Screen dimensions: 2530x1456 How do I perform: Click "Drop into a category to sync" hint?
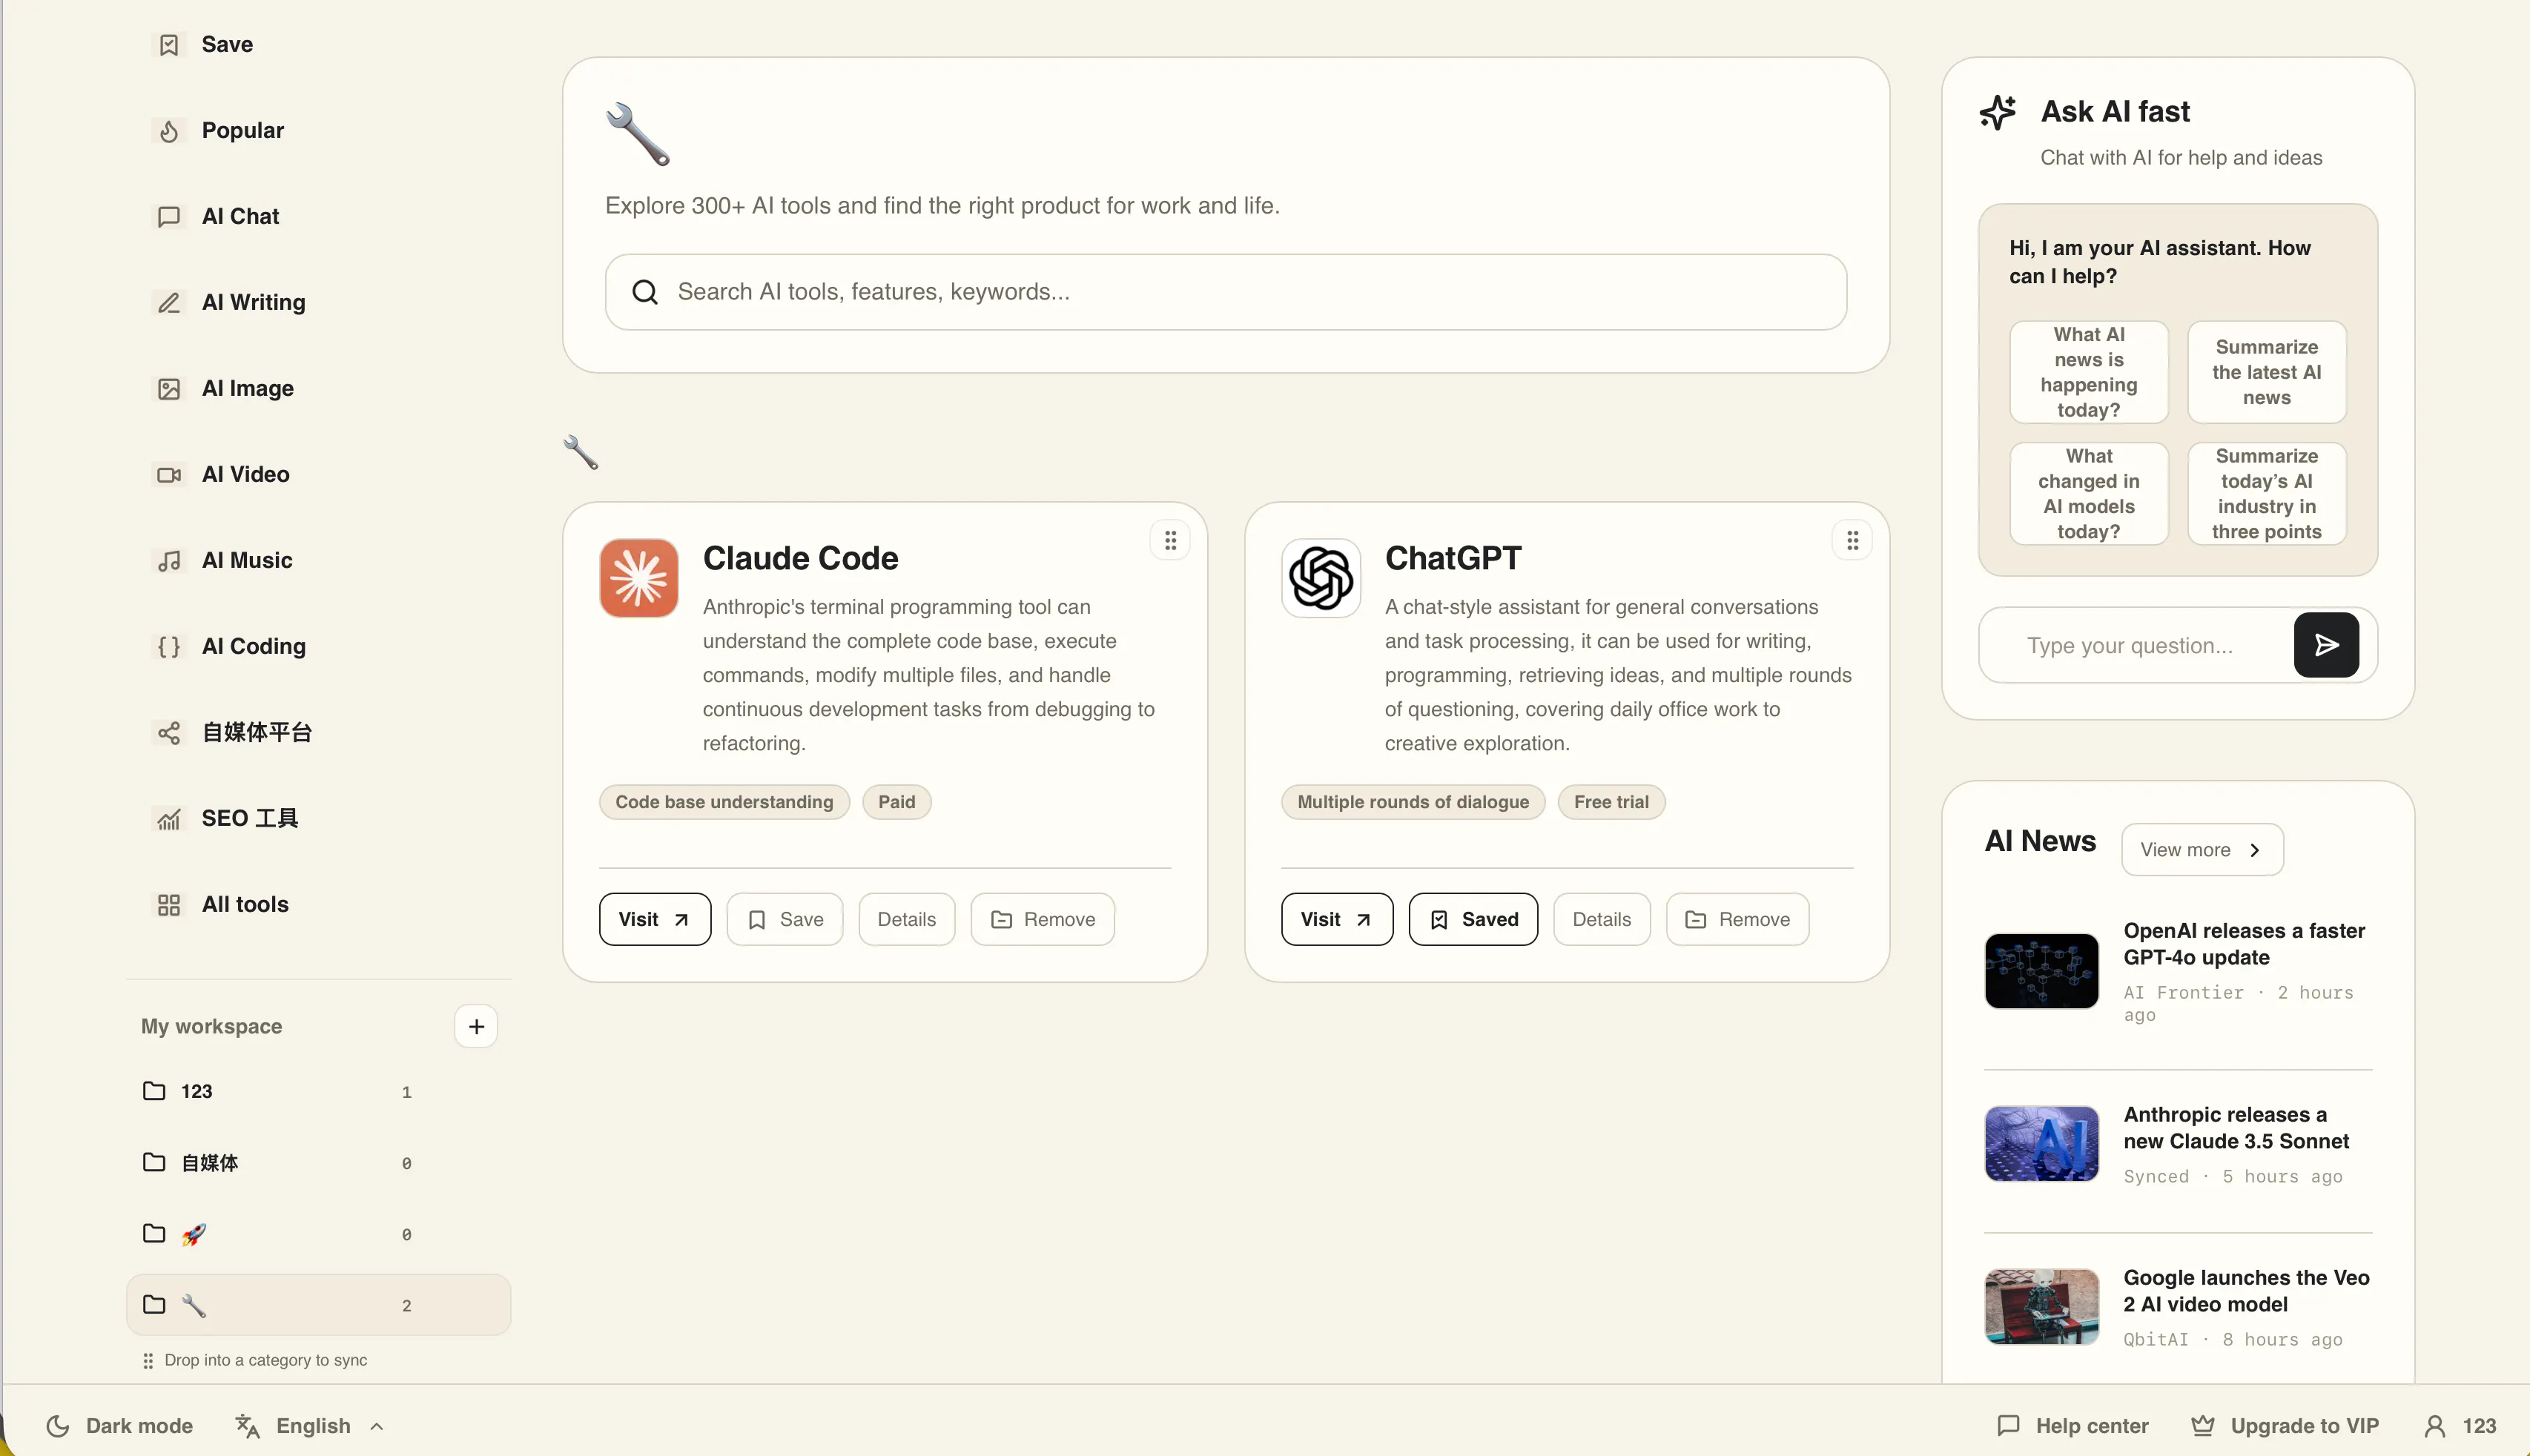pos(255,1360)
